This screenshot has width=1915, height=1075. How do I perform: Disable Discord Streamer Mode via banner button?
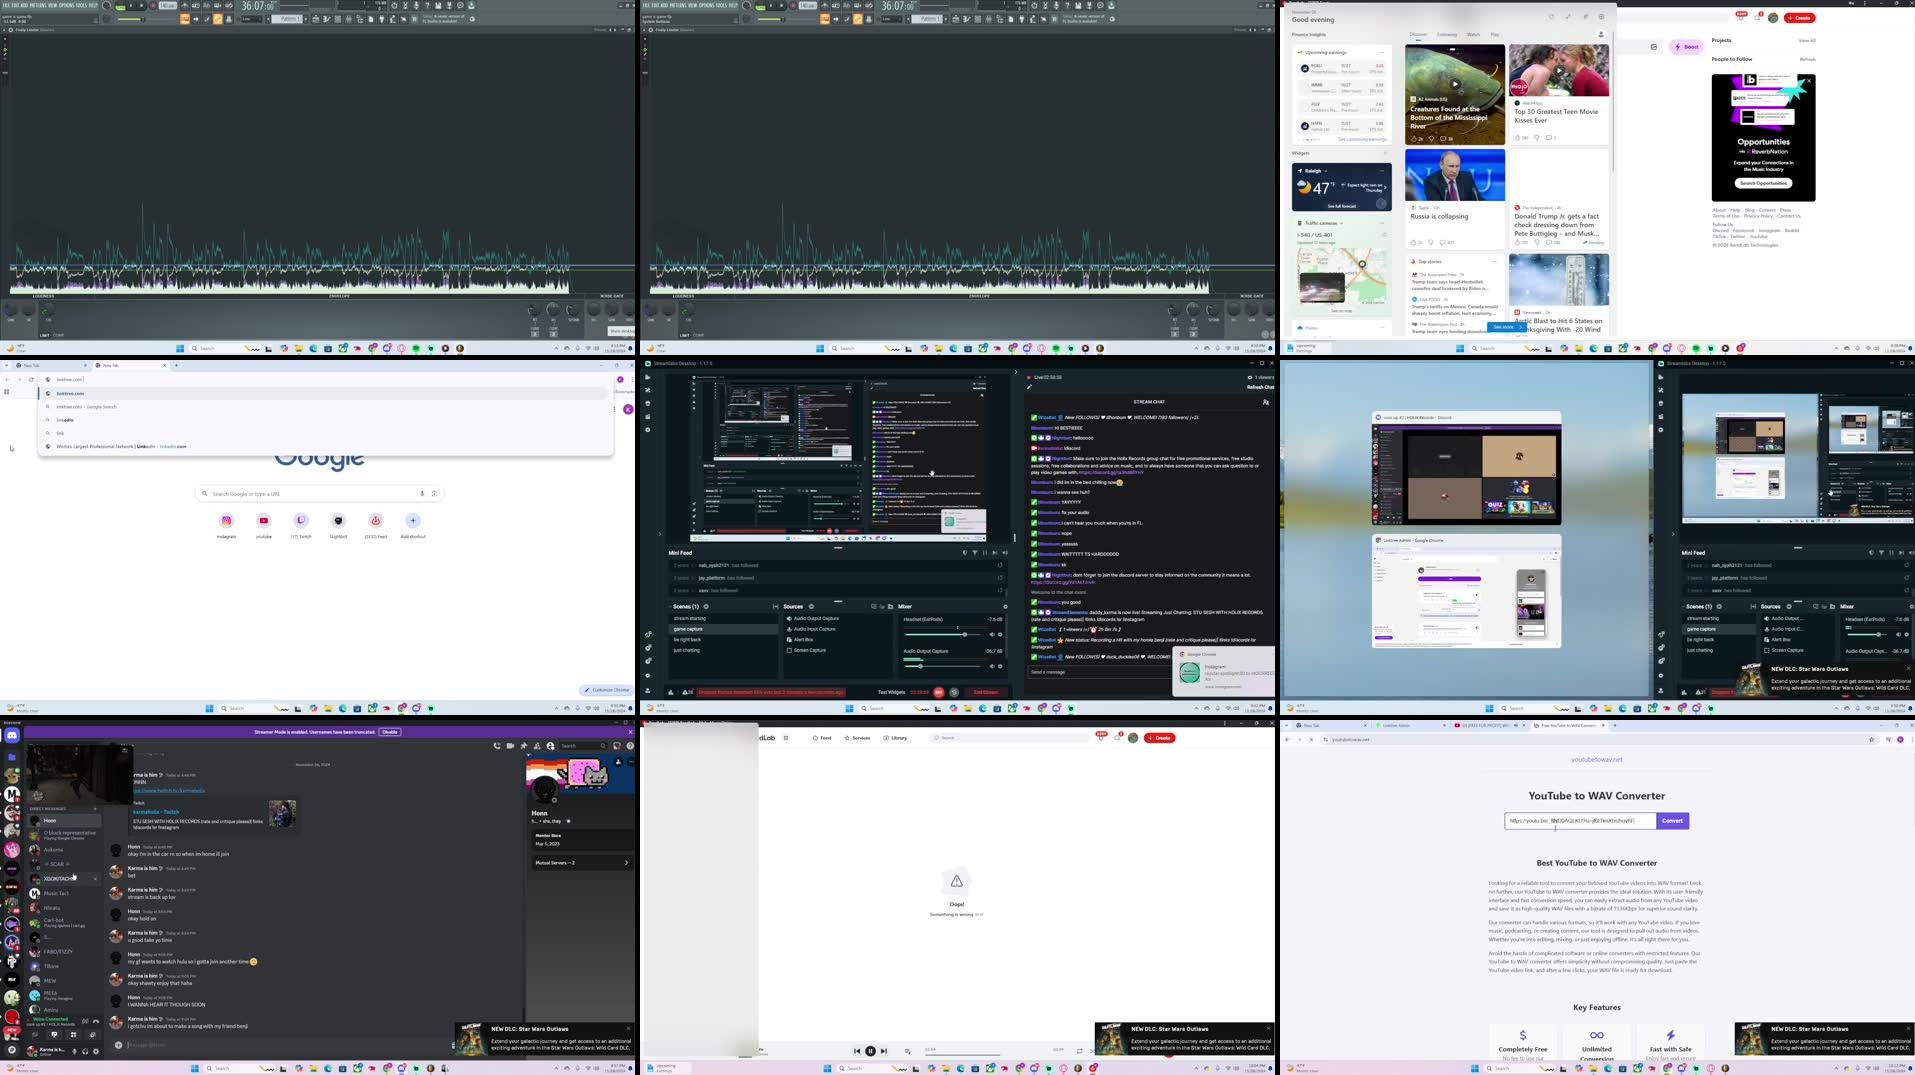390,732
